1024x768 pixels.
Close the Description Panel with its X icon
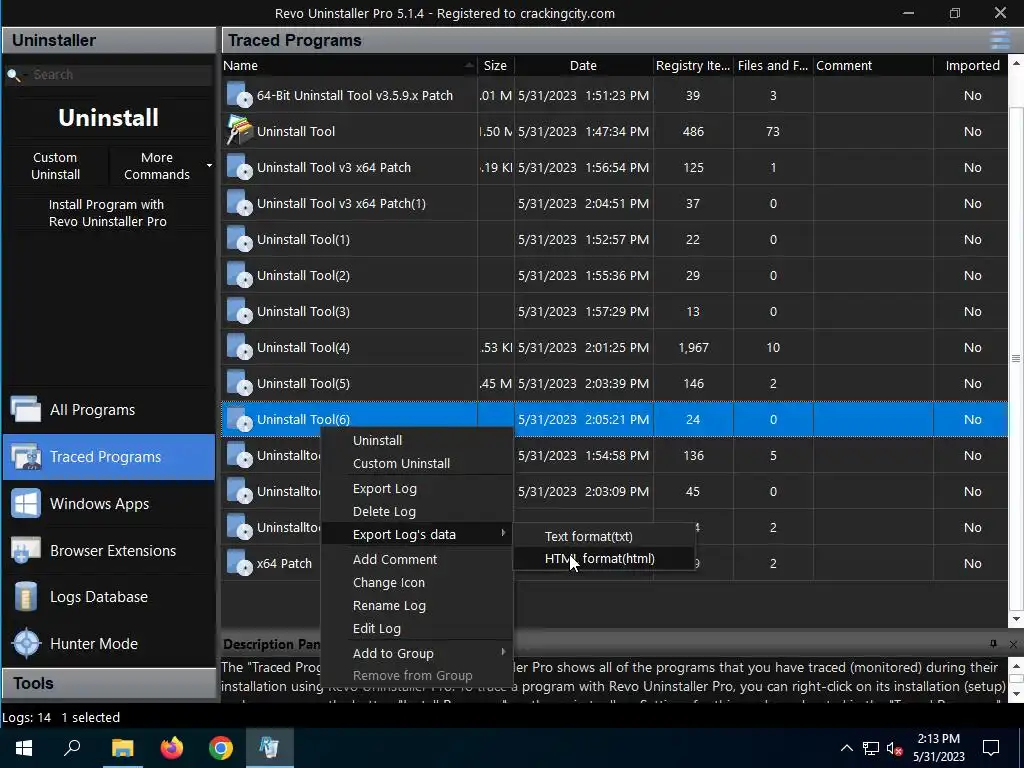pyautogui.click(x=1013, y=645)
